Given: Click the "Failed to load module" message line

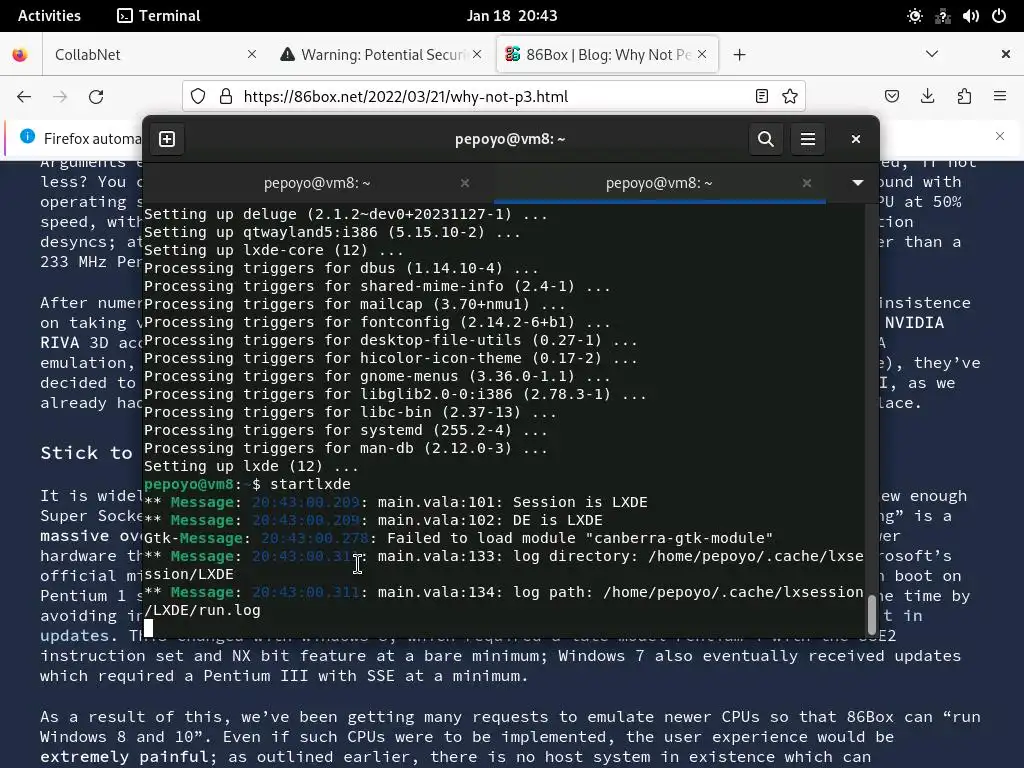Looking at the screenshot, I should click(458, 538).
